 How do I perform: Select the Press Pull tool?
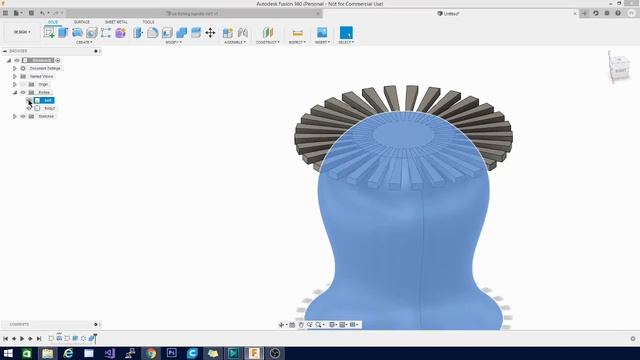coord(138,33)
